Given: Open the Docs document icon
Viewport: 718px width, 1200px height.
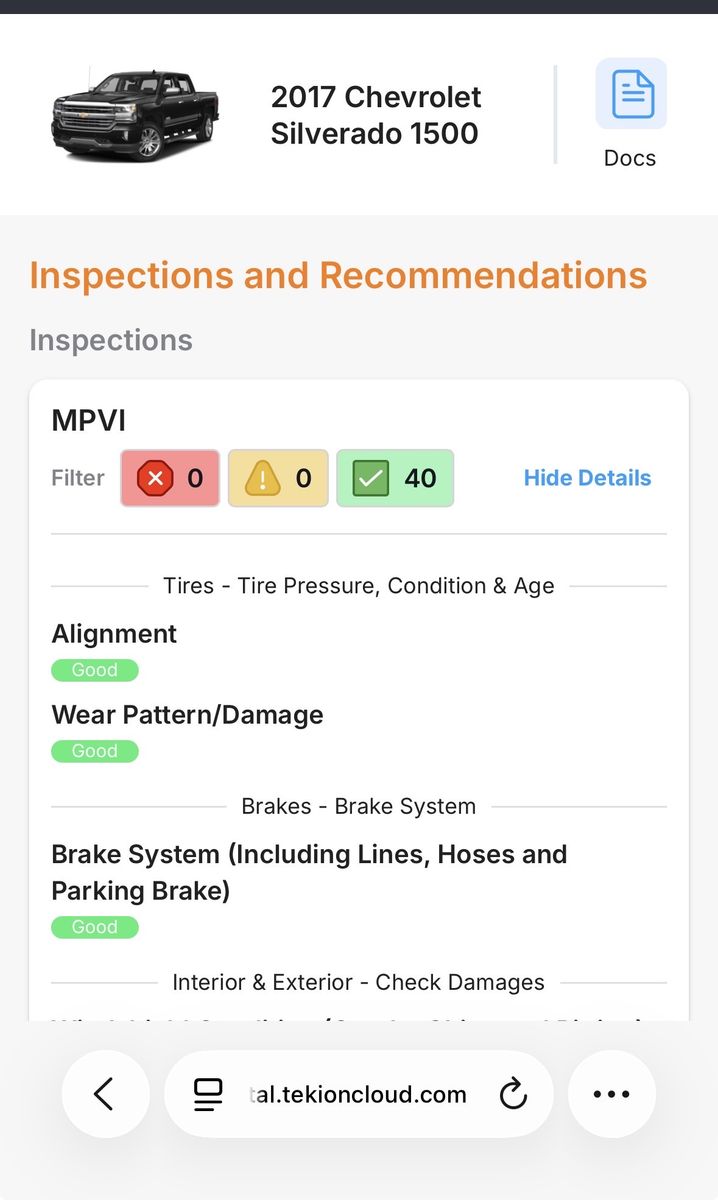Looking at the screenshot, I should pos(631,94).
